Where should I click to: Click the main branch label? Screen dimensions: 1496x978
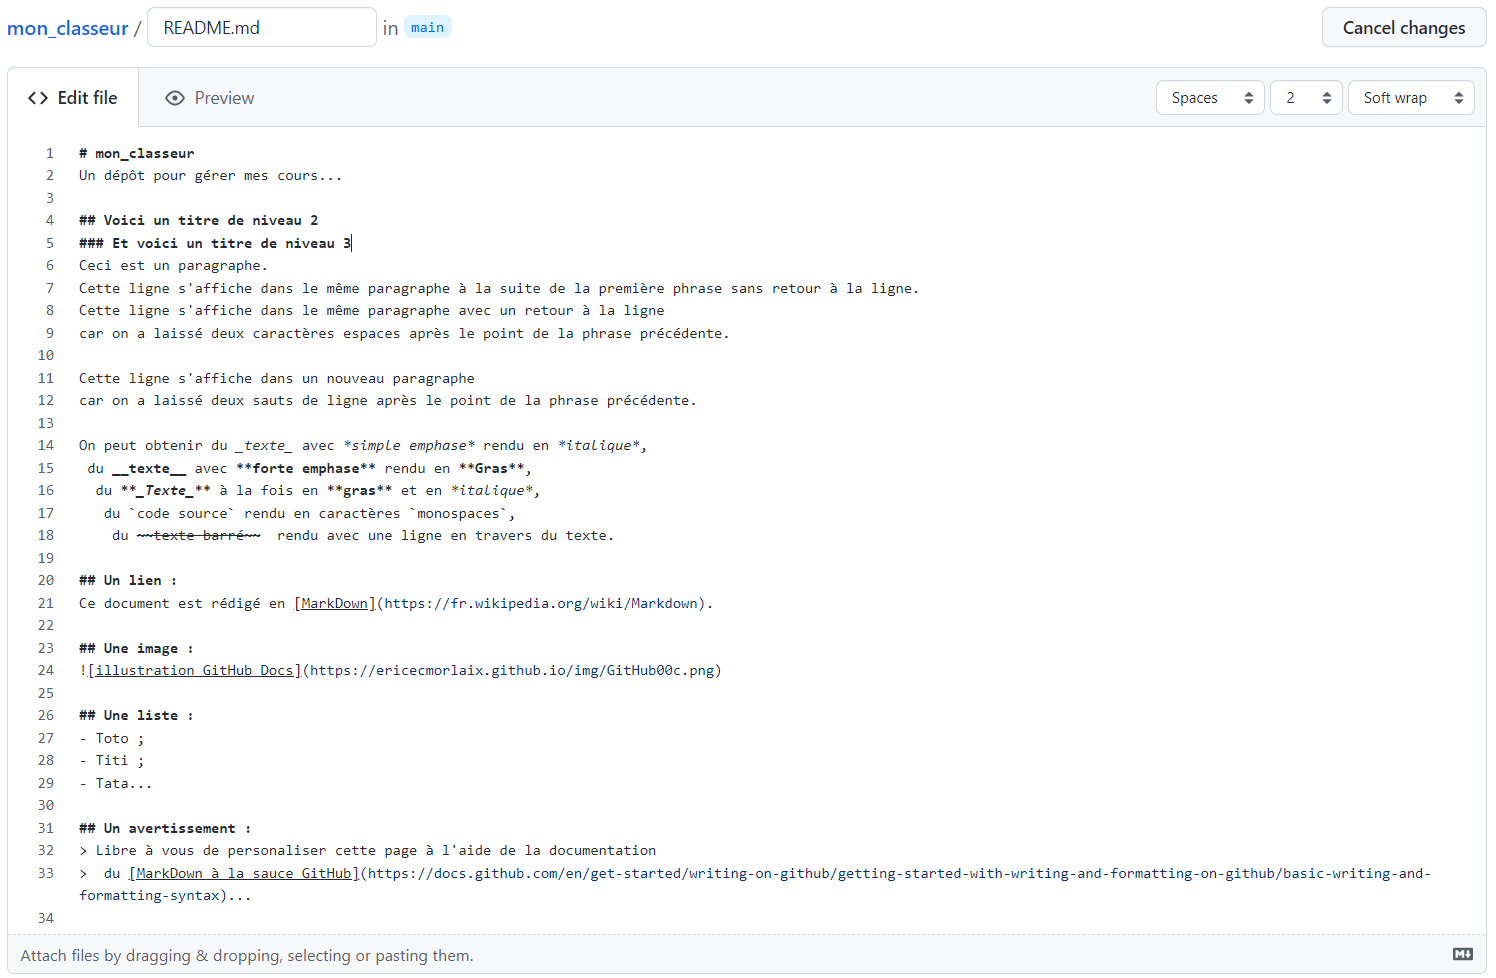coord(427,27)
